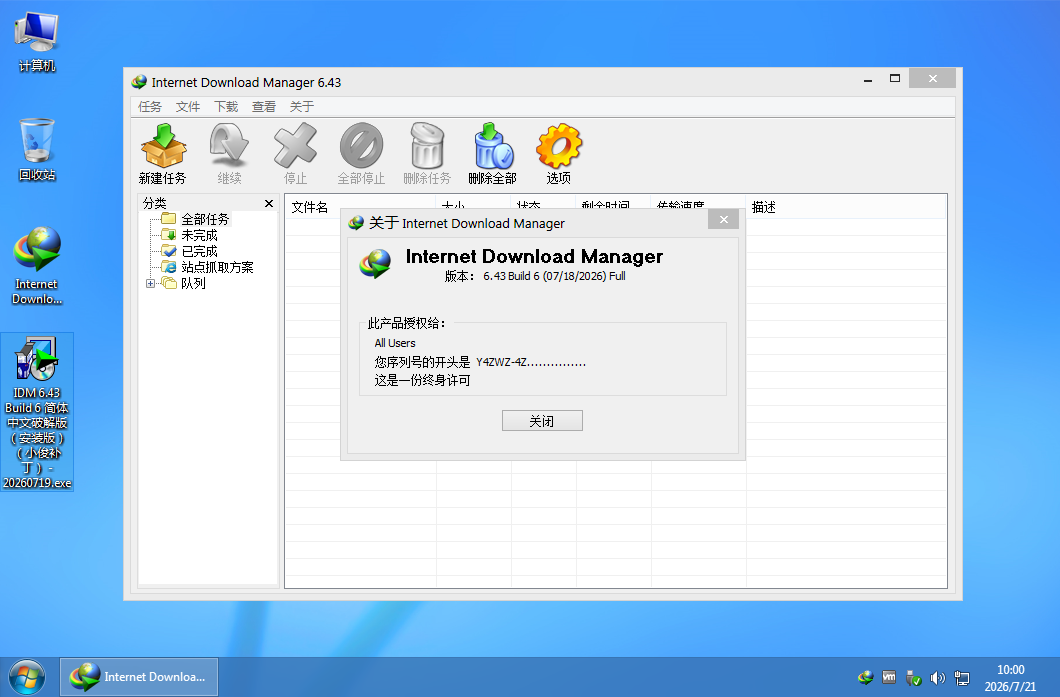
Task: Click the 计算机 desktop icon
Action: (37, 42)
